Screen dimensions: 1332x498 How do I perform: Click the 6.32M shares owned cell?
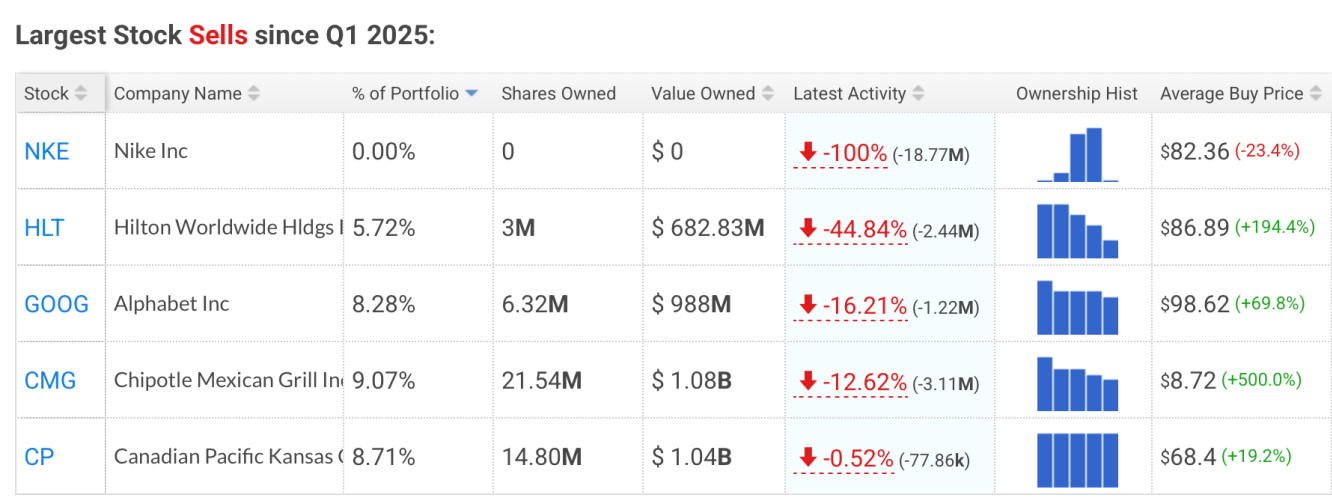click(535, 304)
